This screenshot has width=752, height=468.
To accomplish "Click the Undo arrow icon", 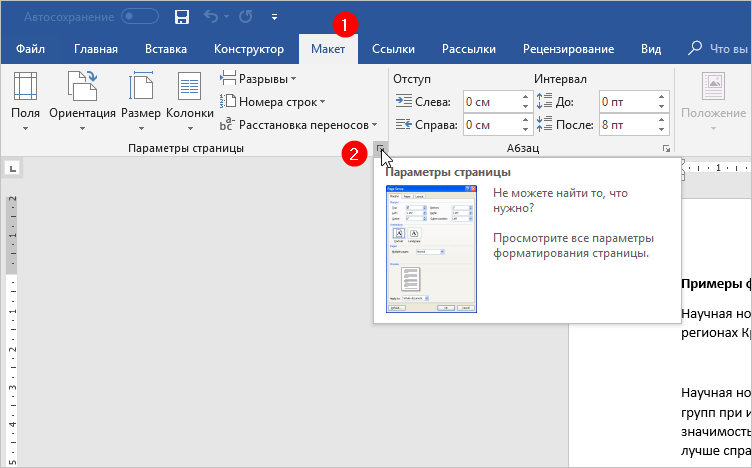I will click(211, 17).
